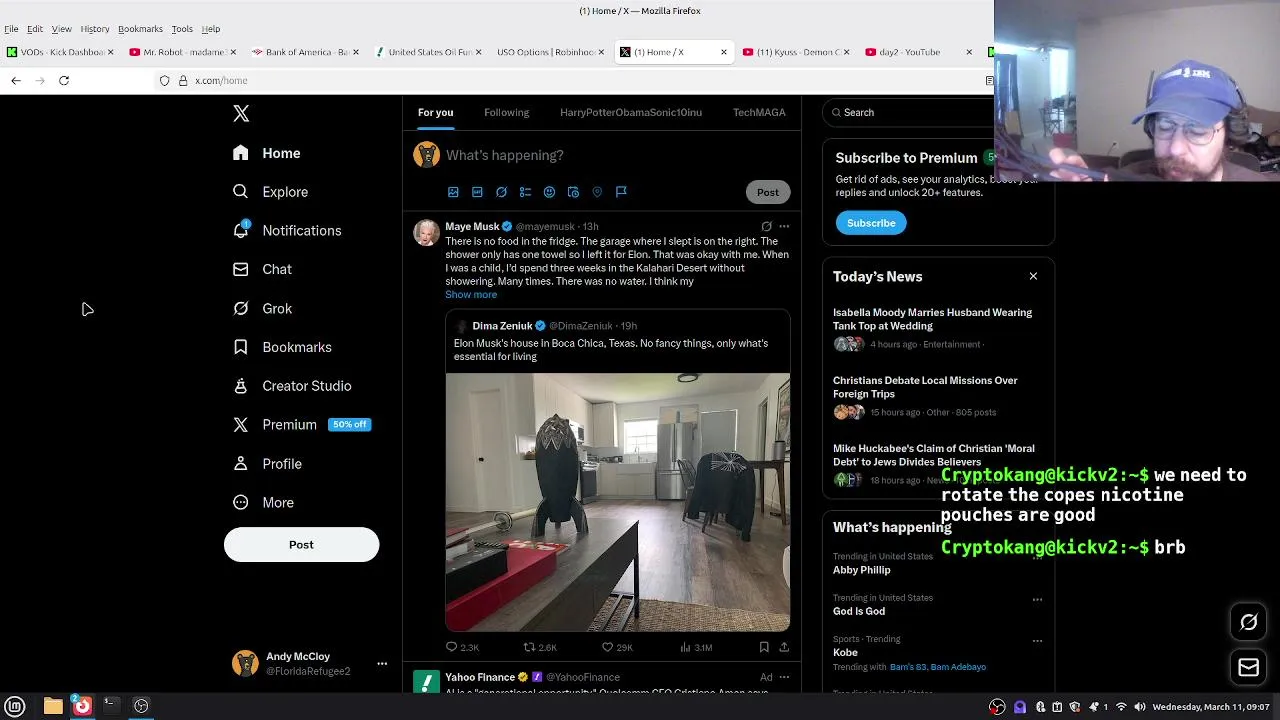Click the composer Post button
Image resolution: width=1280 pixels, height=720 pixels.
coord(768,192)
